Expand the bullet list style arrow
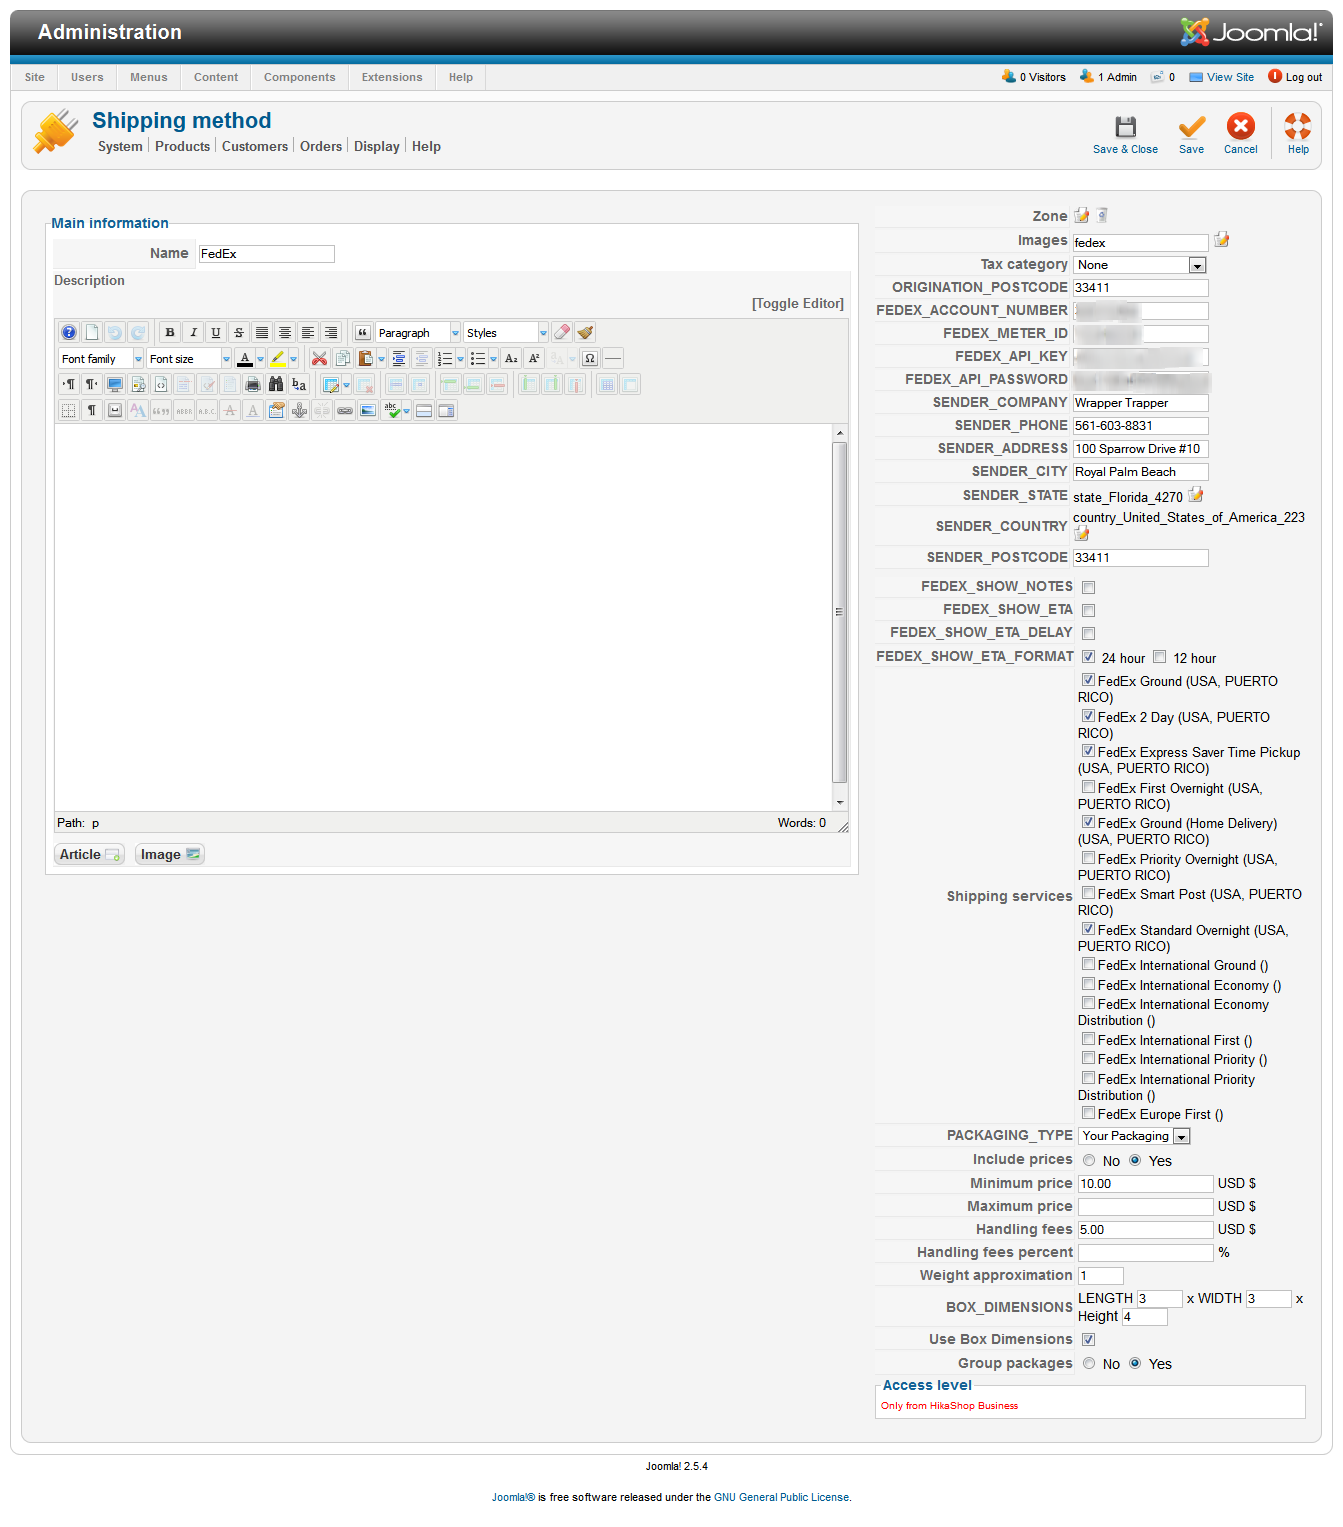 (493, 358)
